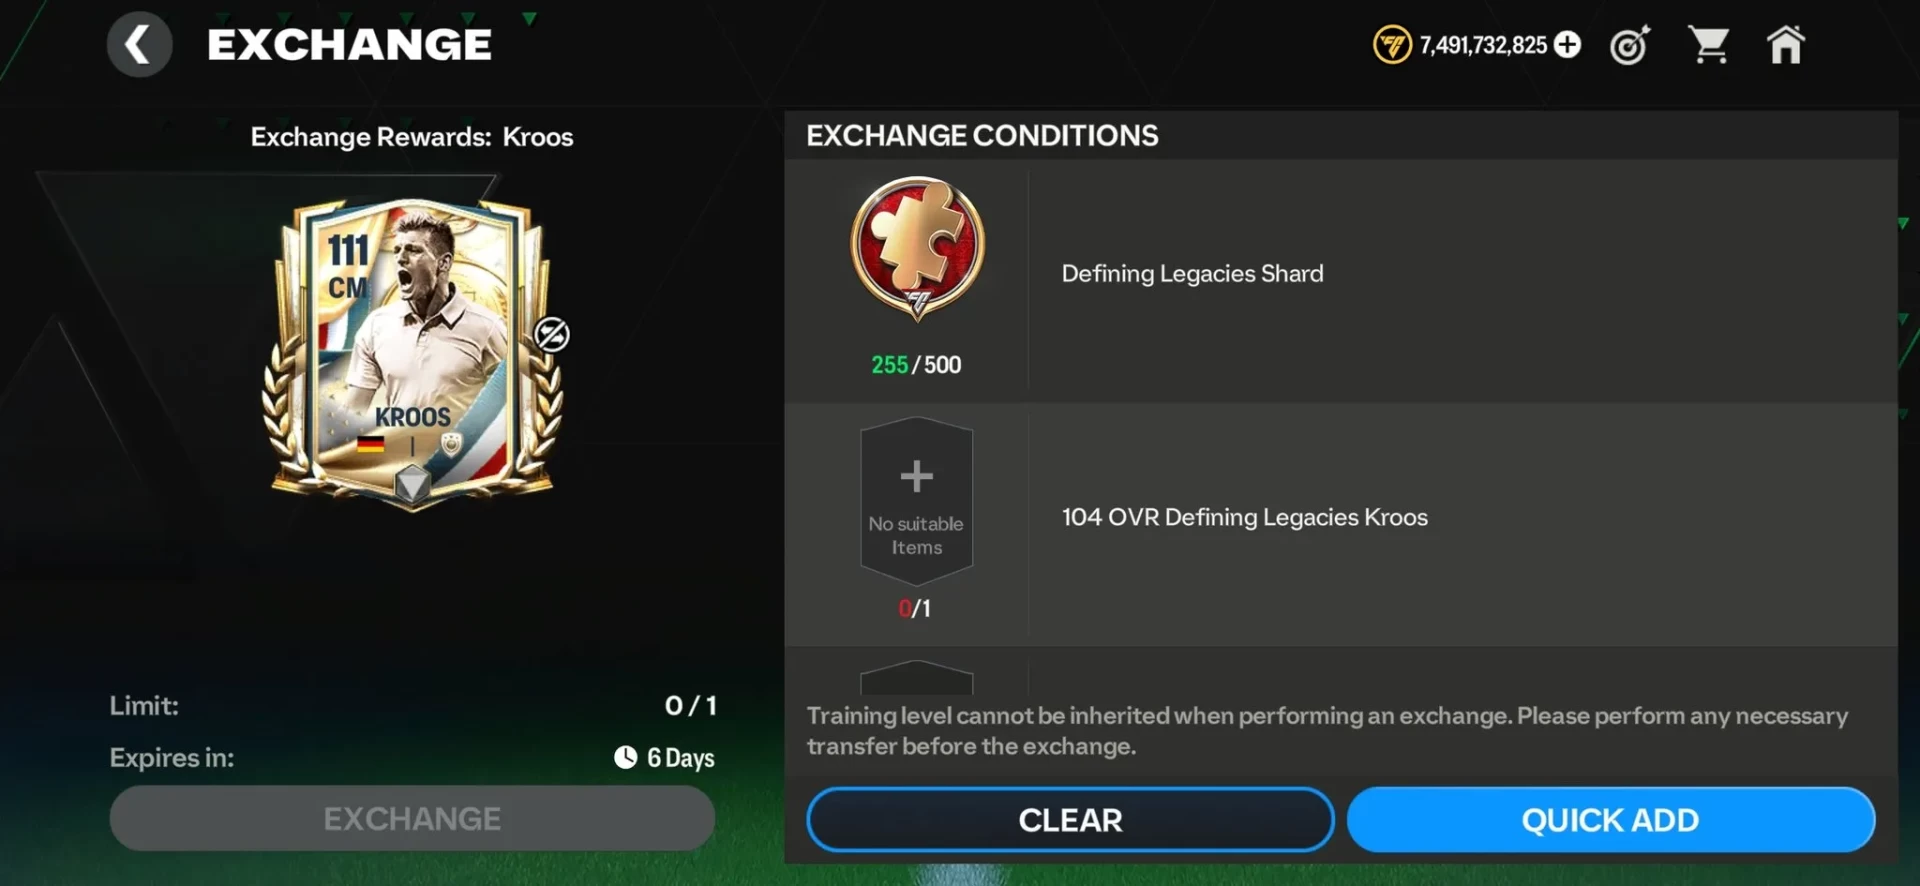Viewport: 1920px width, 886px height.
Task: Click the QUICK ADD button
Action: coord(1610,820)
